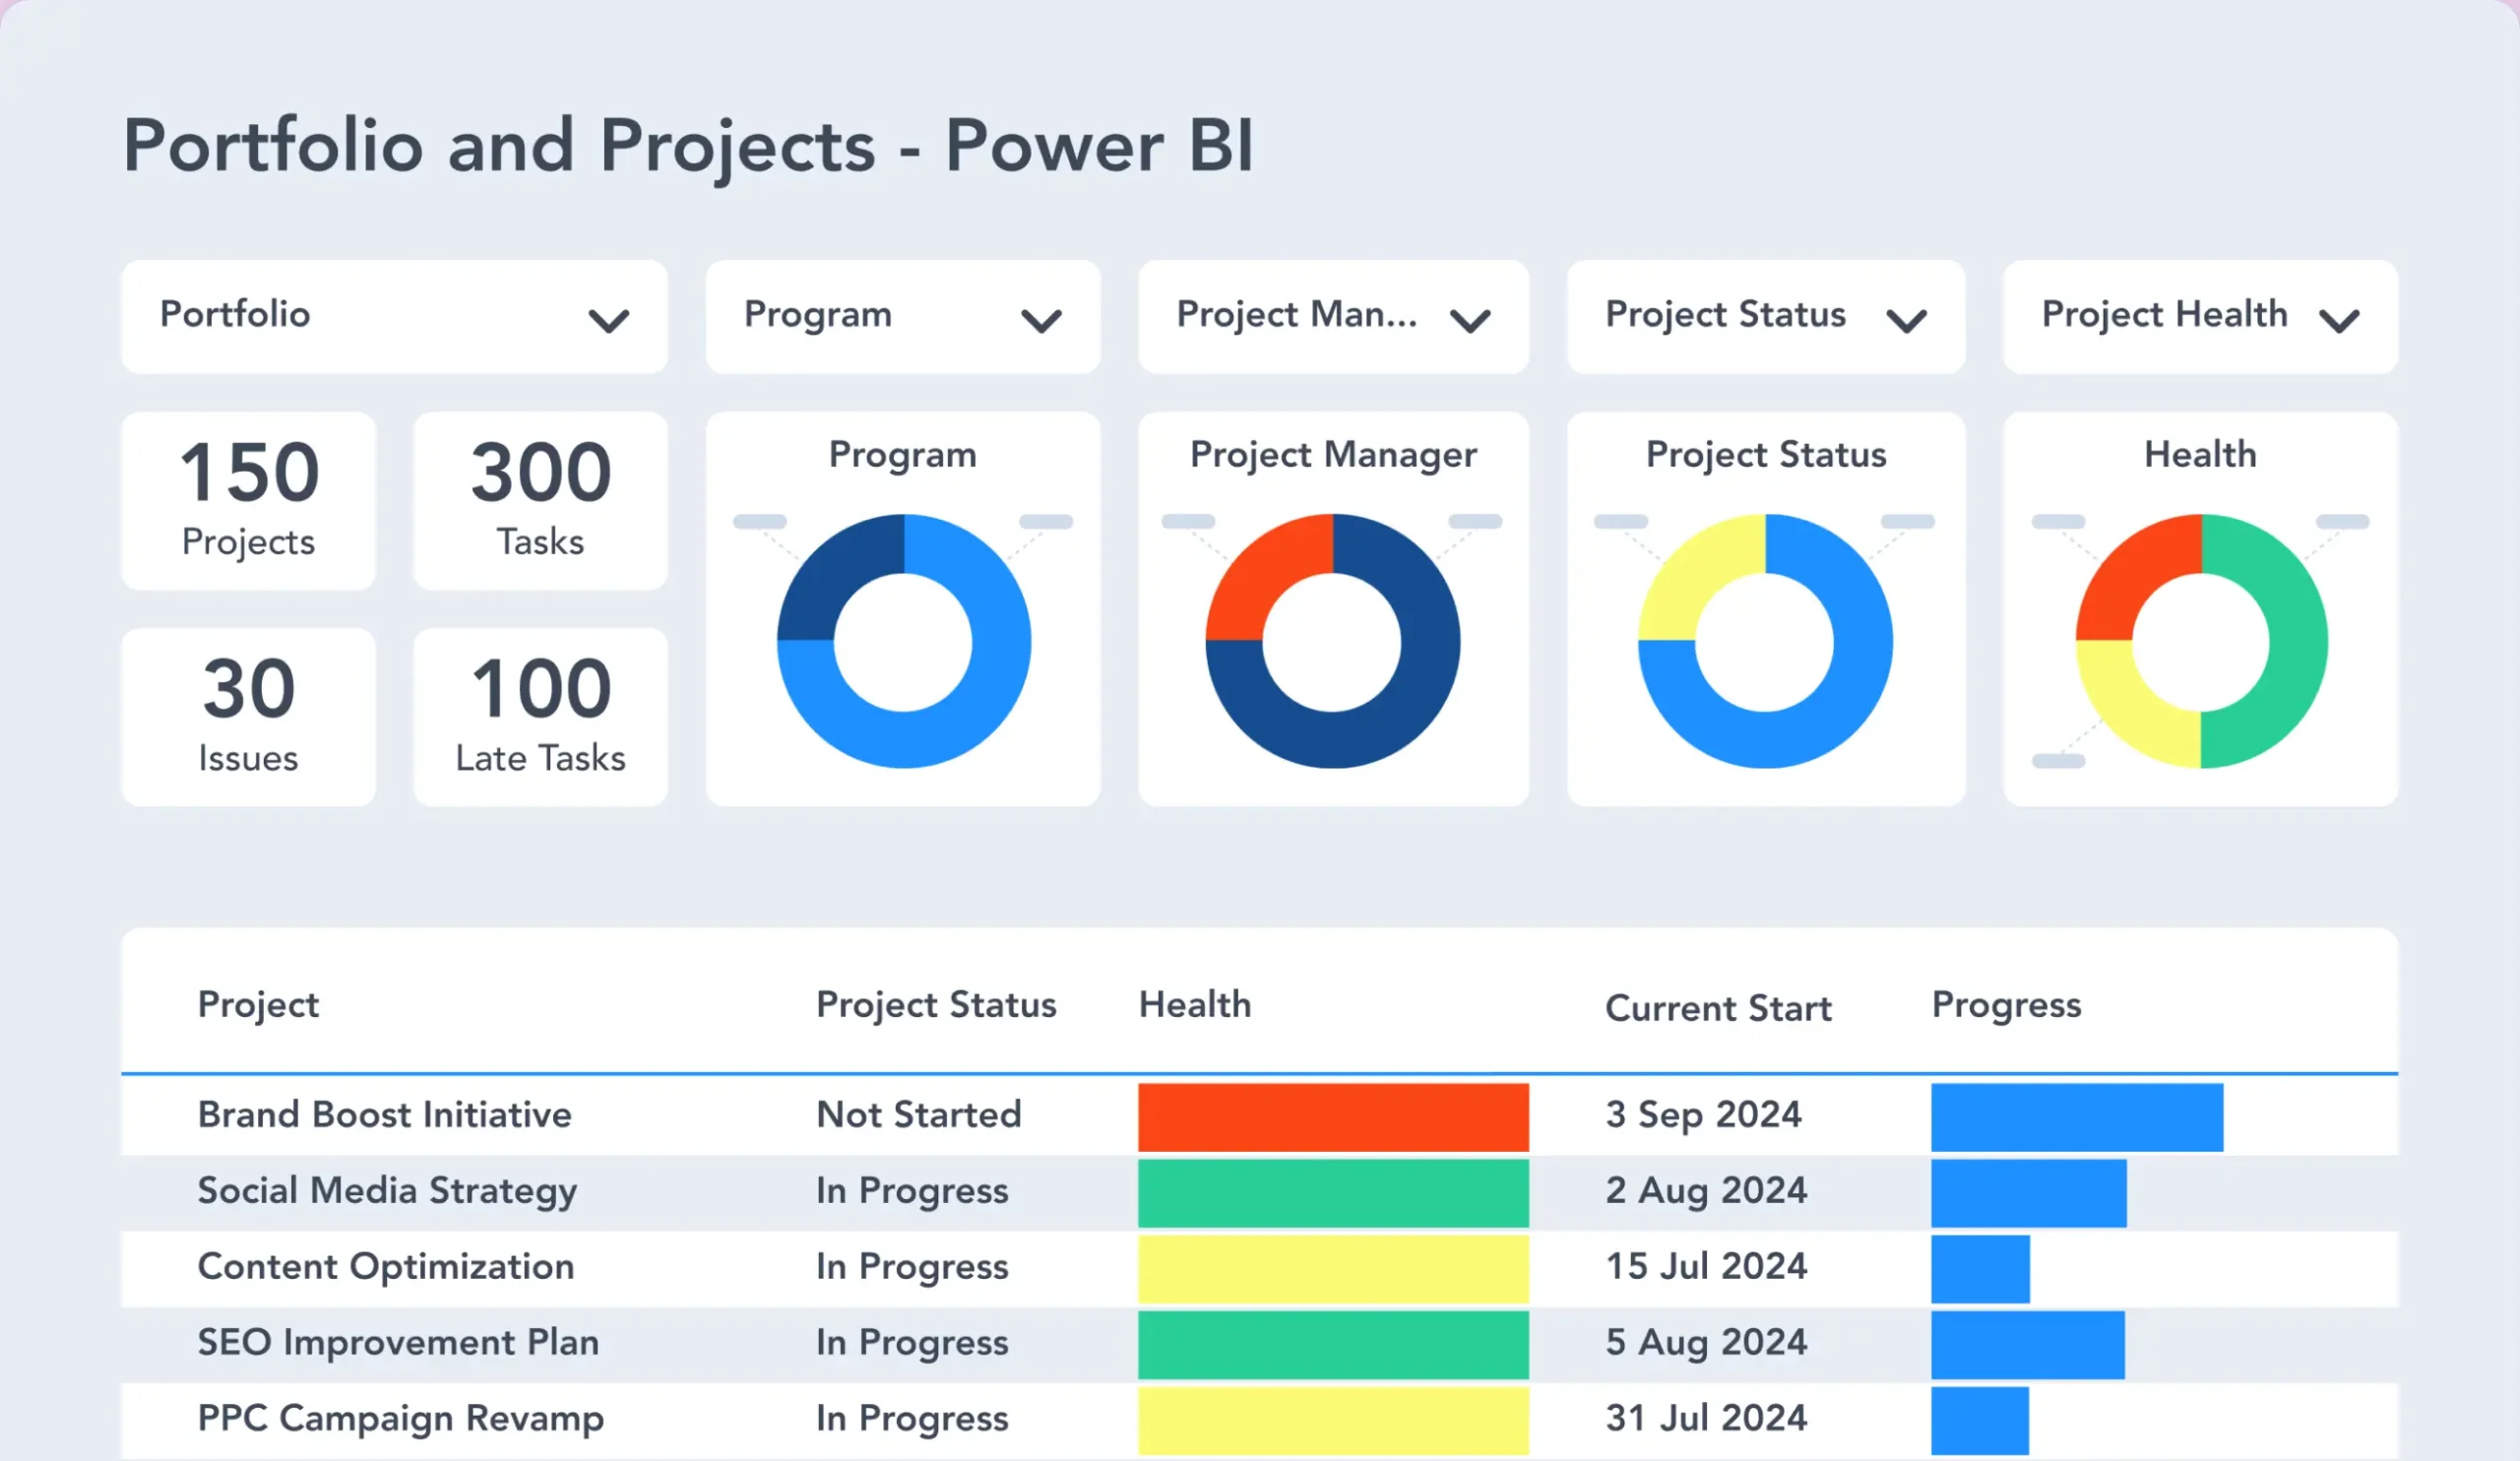Open the Project Status filter dropdown

1765,316
